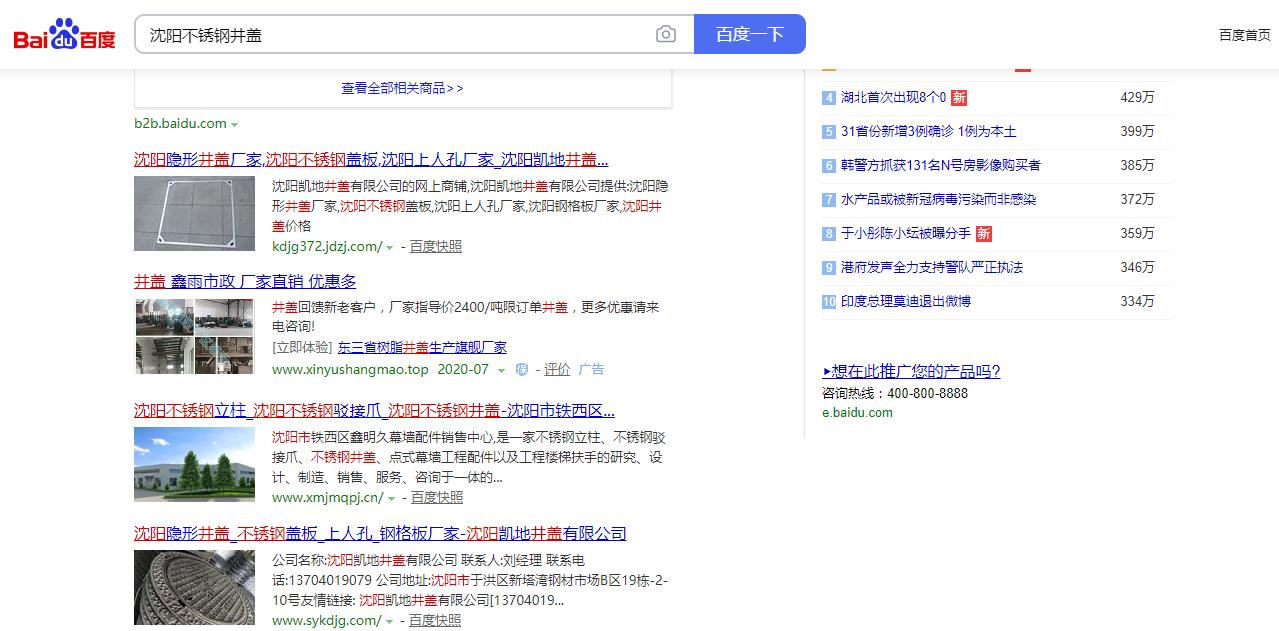Click rank number 7 badge

(828, 200)
